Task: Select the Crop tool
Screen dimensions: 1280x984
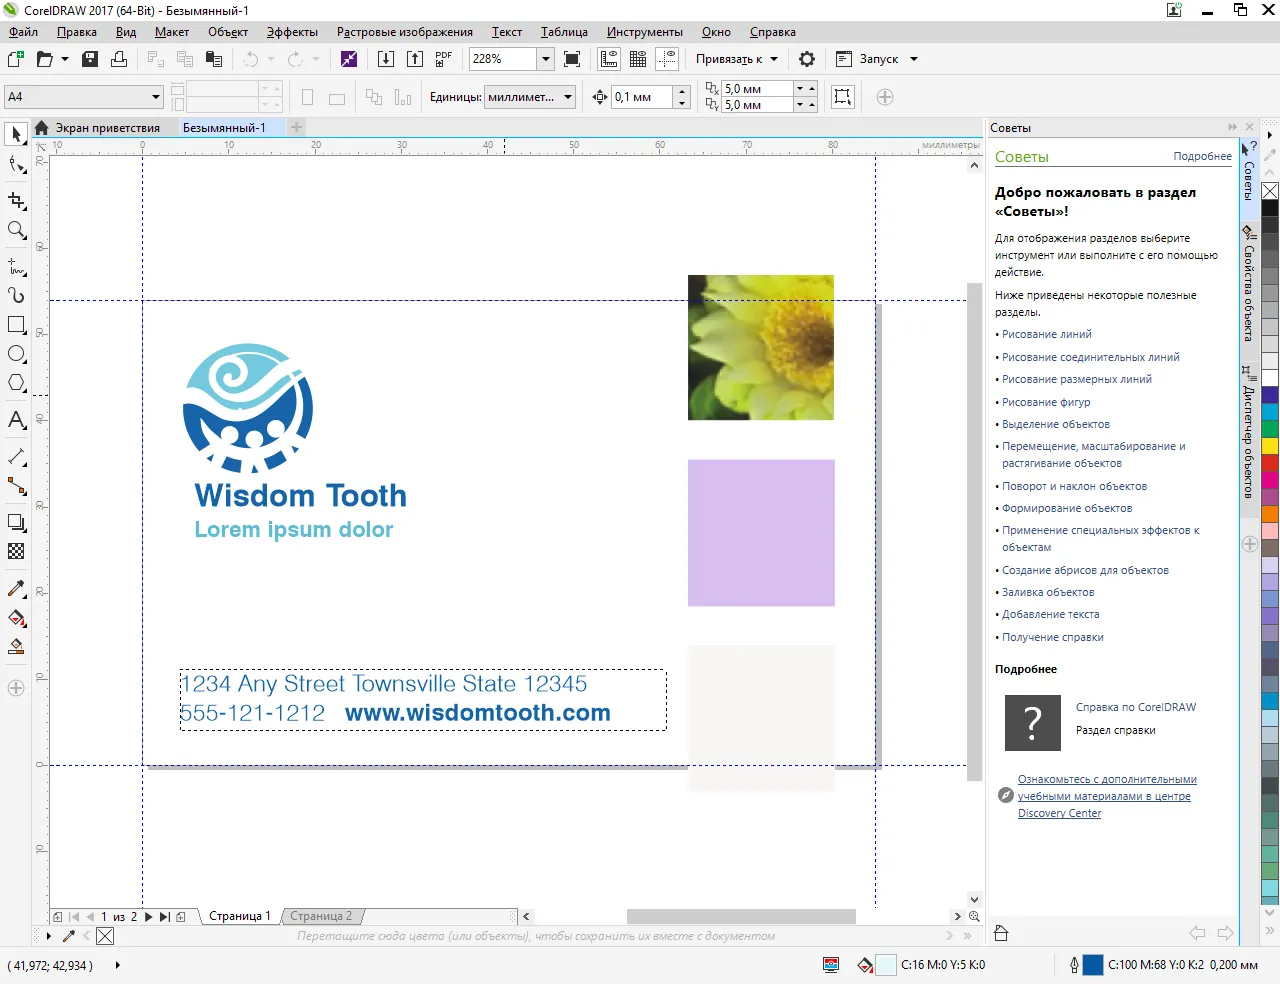Action: (x=16, y=201)
